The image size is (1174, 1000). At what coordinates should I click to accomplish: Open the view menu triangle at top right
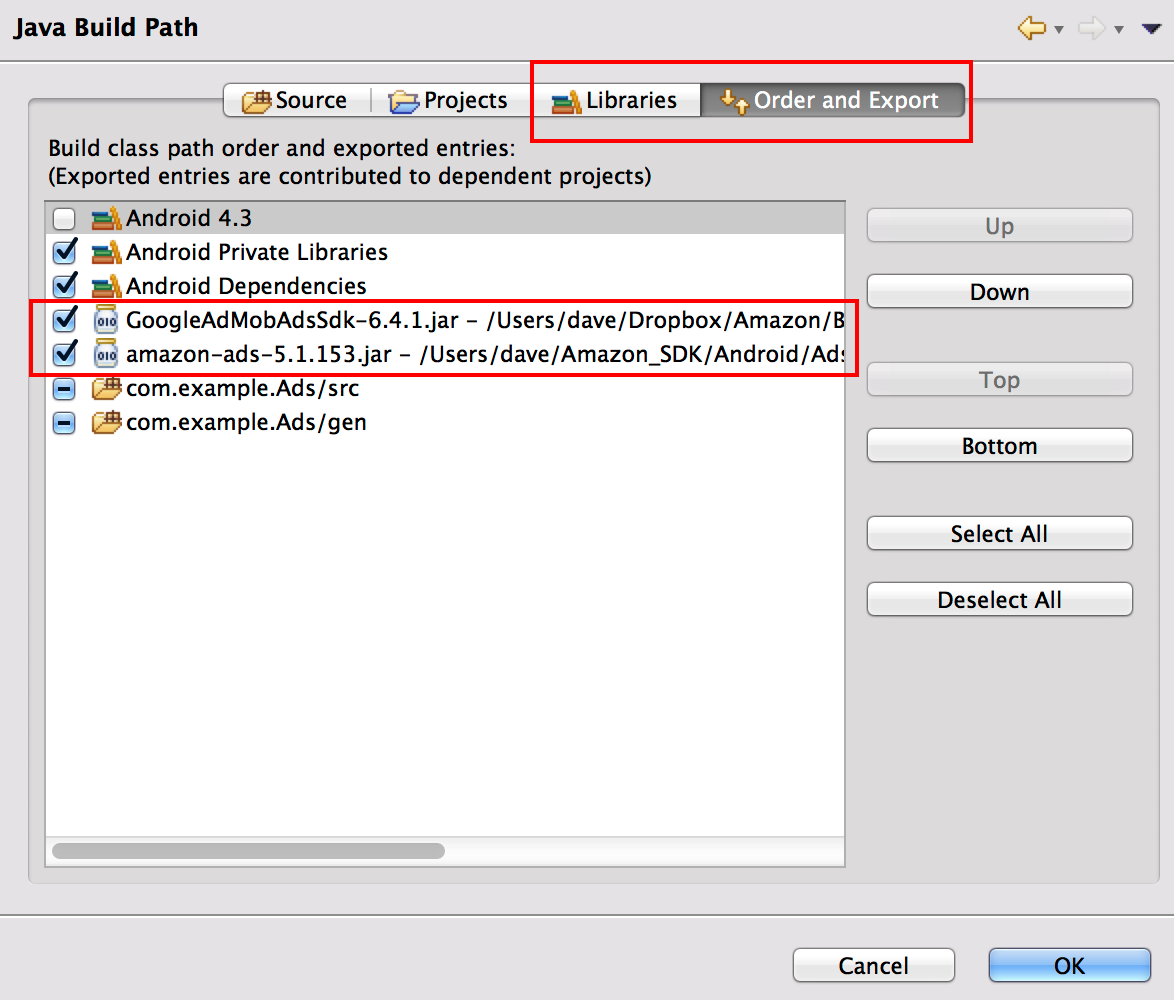tap(1151, 29)
